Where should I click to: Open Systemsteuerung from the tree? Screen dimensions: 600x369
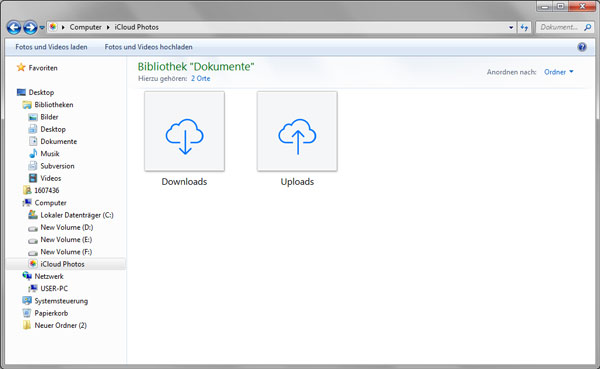tap(61, 301)
